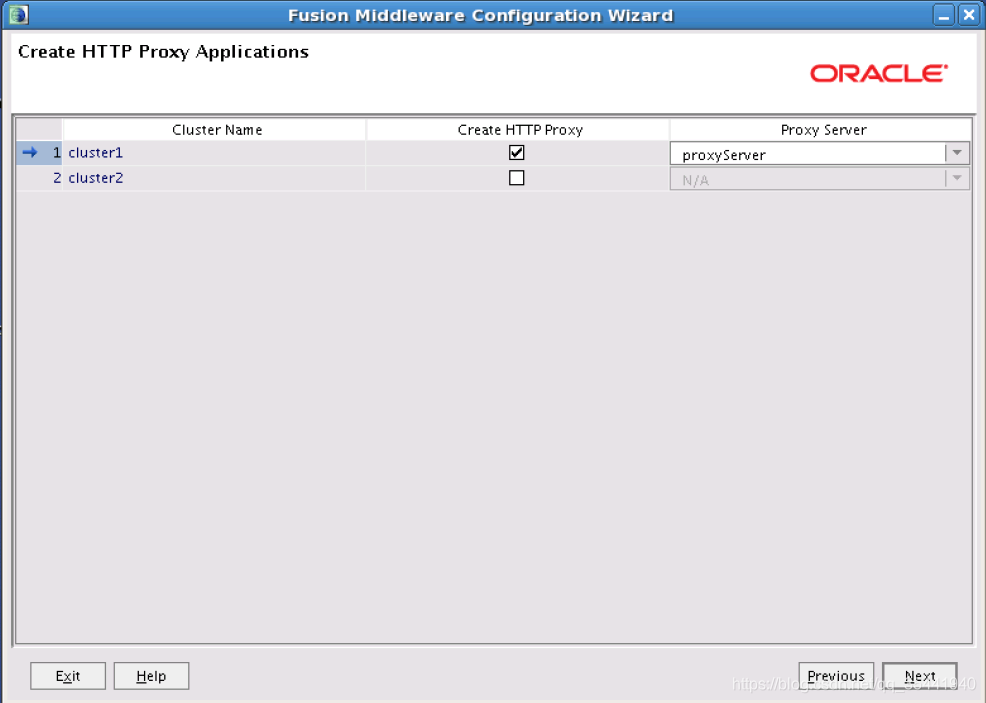The width and height of the screenshot is (986, 703).
Task: Open Help for this wizard page
Action: [151, 676]
